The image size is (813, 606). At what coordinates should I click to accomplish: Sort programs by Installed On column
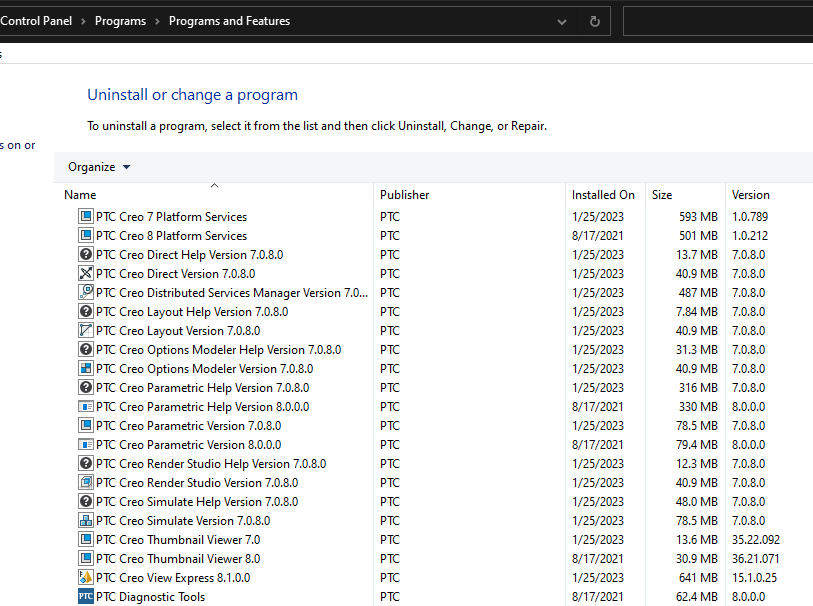coord(603,195)
